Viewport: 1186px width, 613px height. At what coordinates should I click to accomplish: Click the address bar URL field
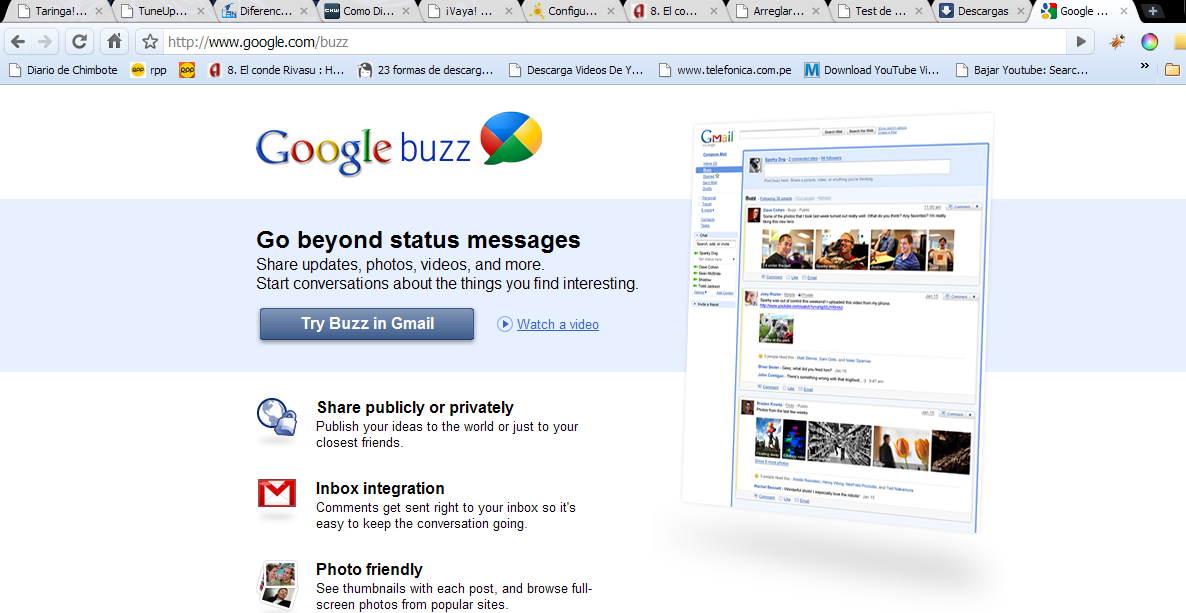[x=614, y=42]
